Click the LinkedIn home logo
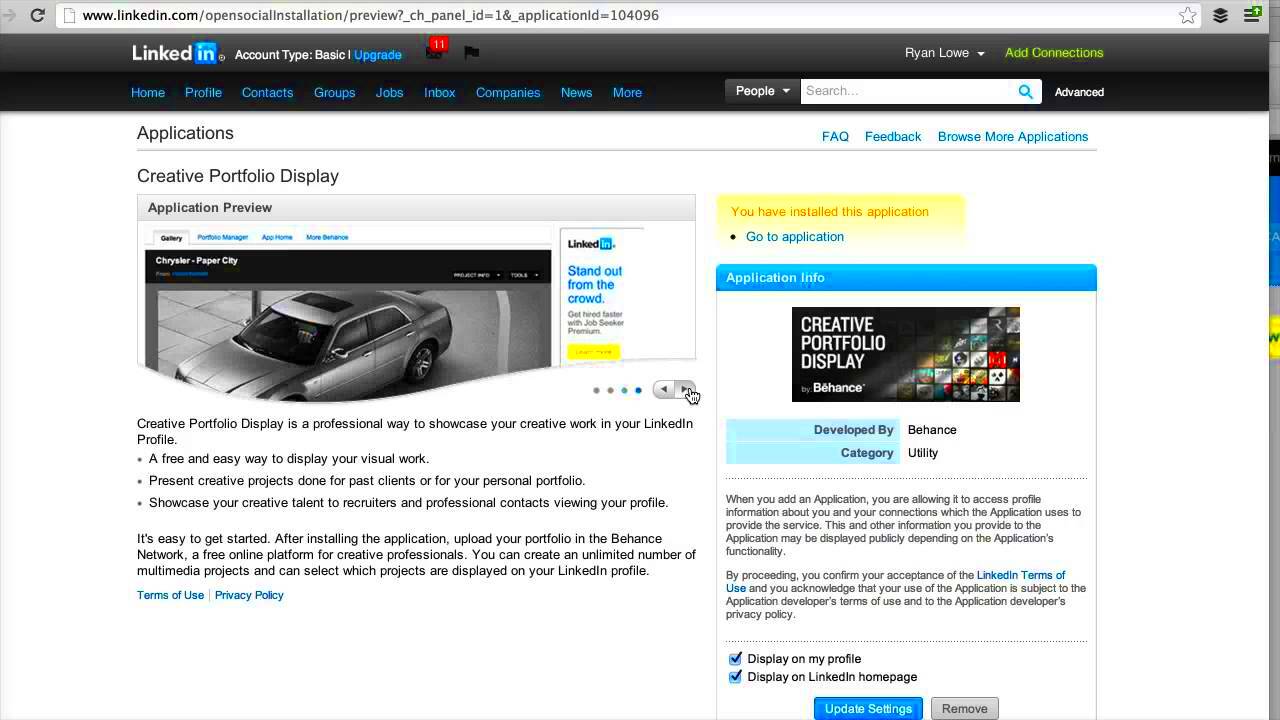Viewport: 1280px width, 720px height. click(177, 52)
